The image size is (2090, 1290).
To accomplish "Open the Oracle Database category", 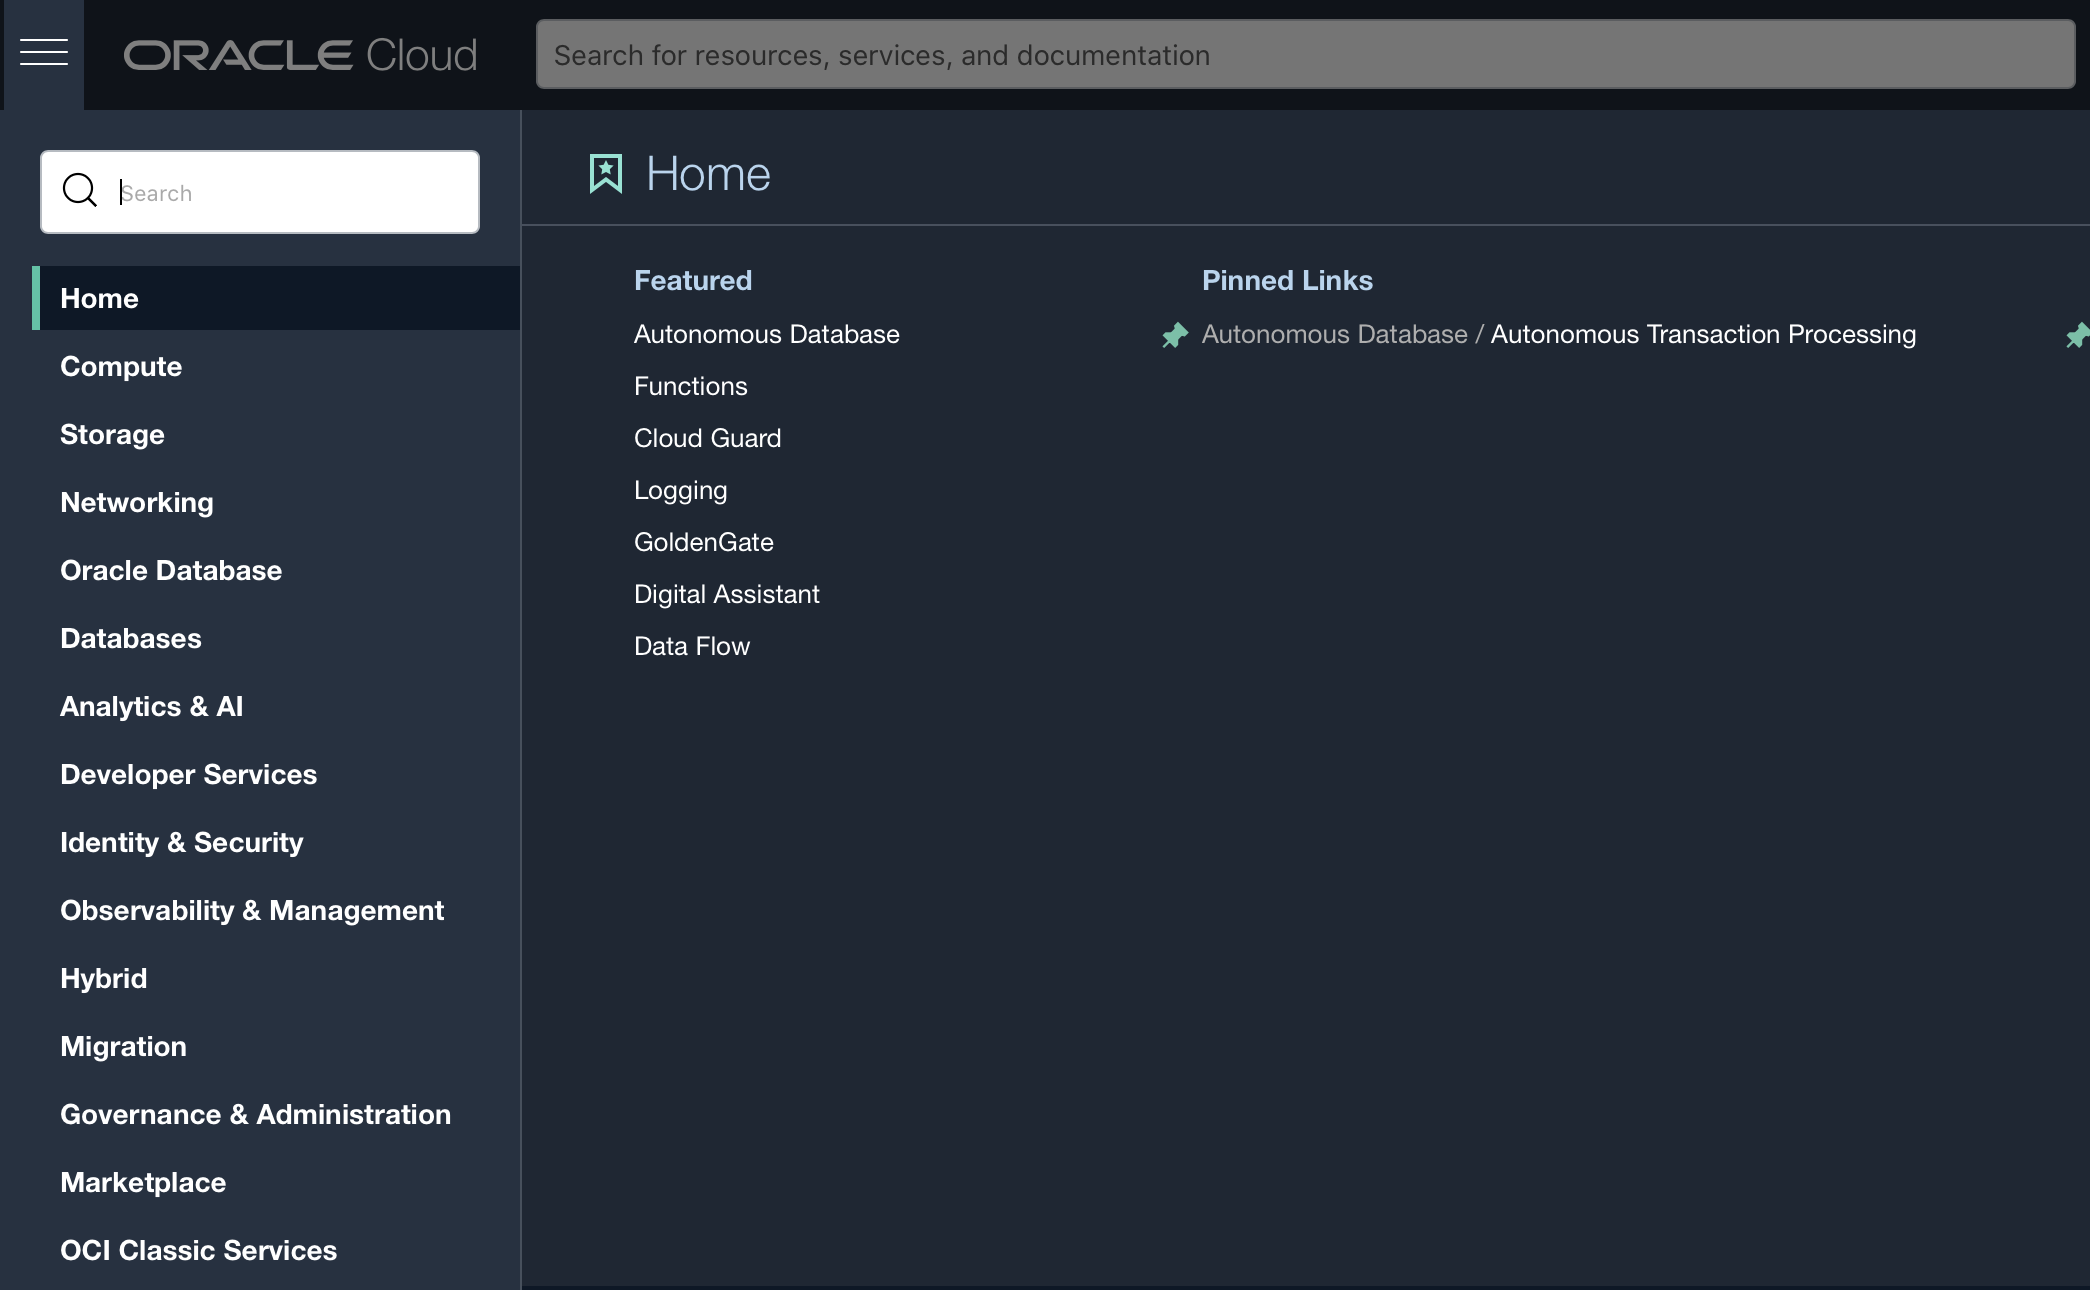I will click(171, 570).
